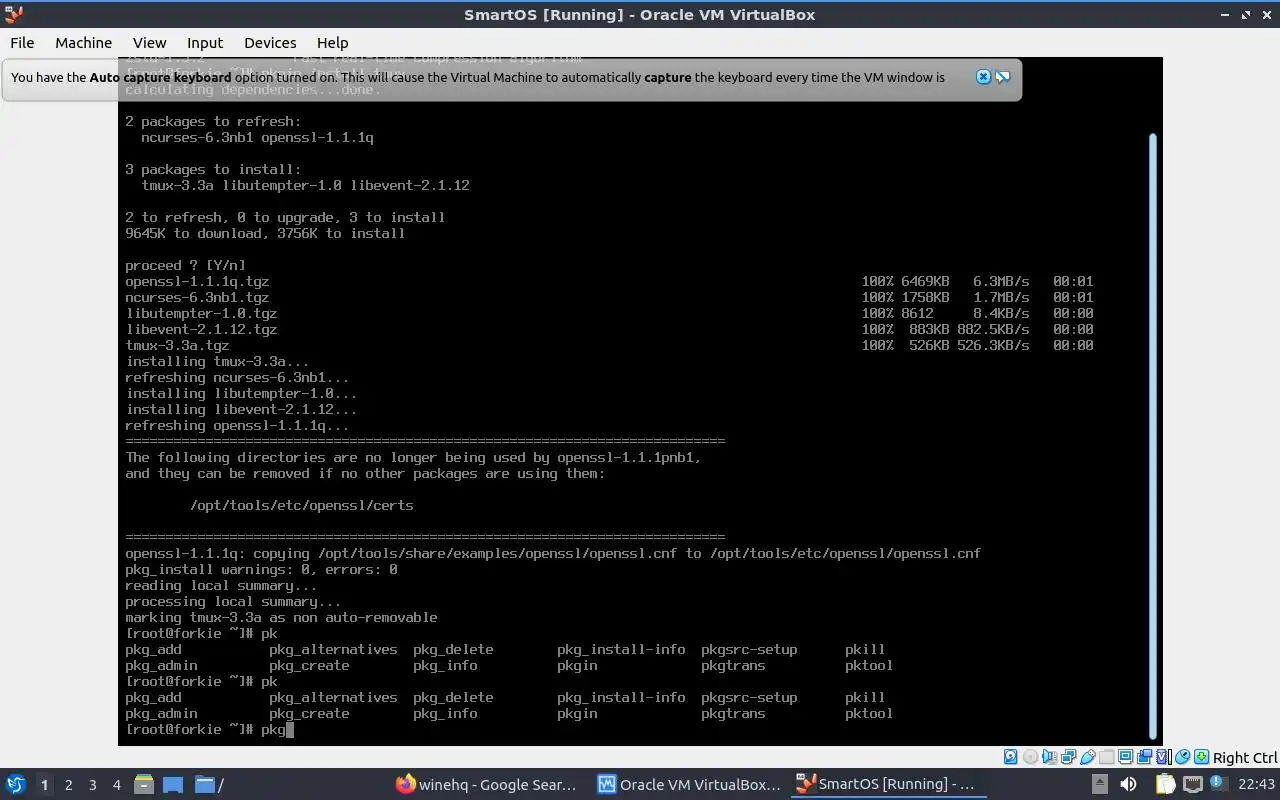Screen dimensions: 1280x800
Task: Click the VM window vertical scrollbar
Action: point(1152,435)
